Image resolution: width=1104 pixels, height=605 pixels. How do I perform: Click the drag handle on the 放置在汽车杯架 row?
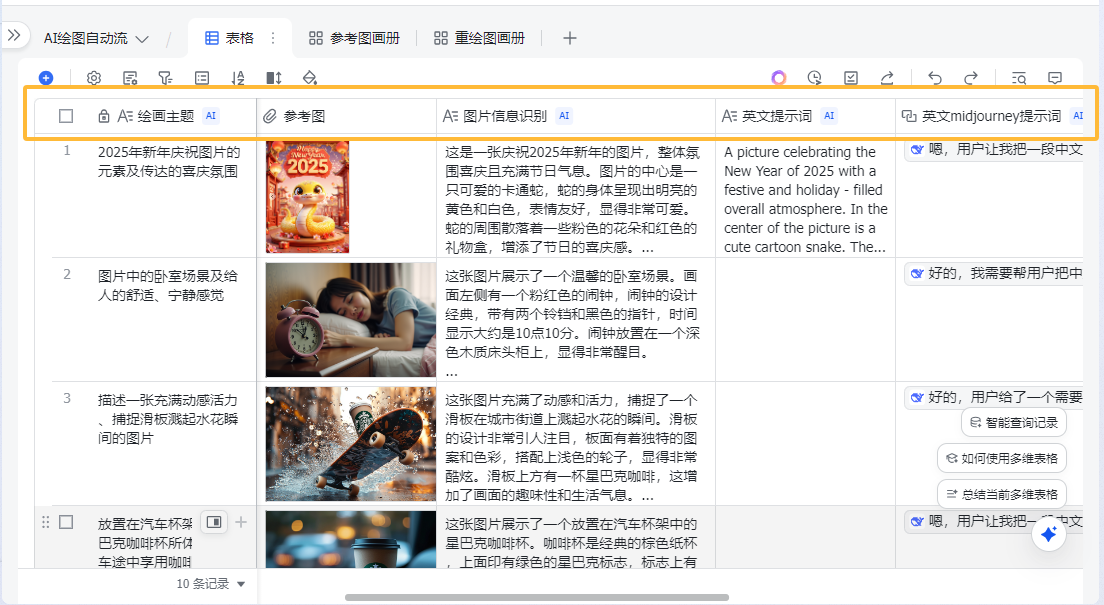click(x=46, y=522)
